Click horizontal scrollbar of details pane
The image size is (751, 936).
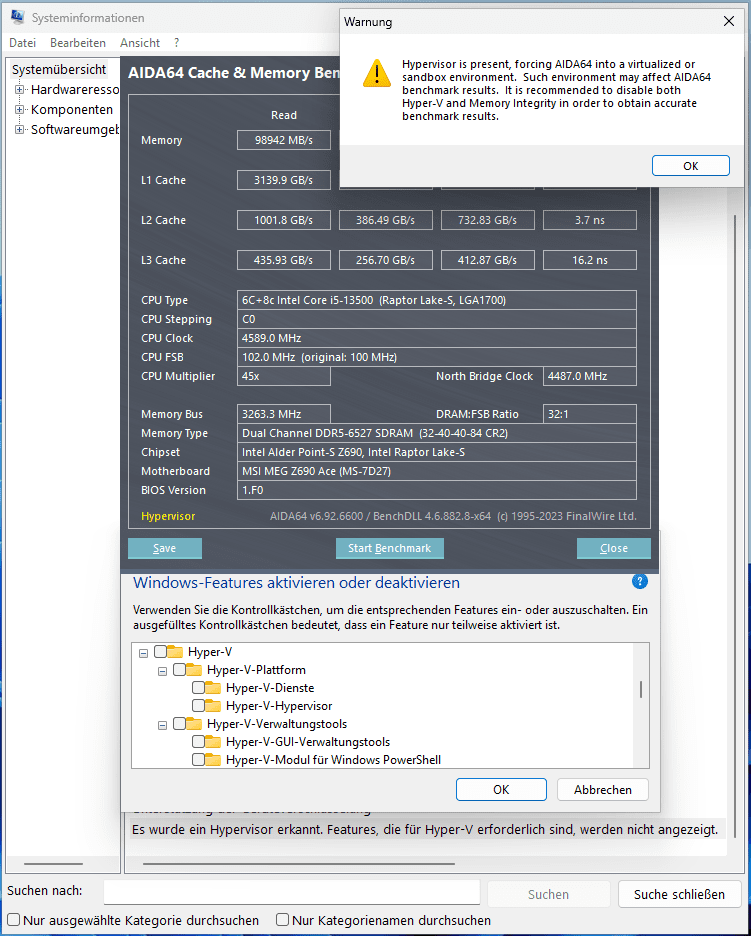pyautogui.click(x=298, y=864)
